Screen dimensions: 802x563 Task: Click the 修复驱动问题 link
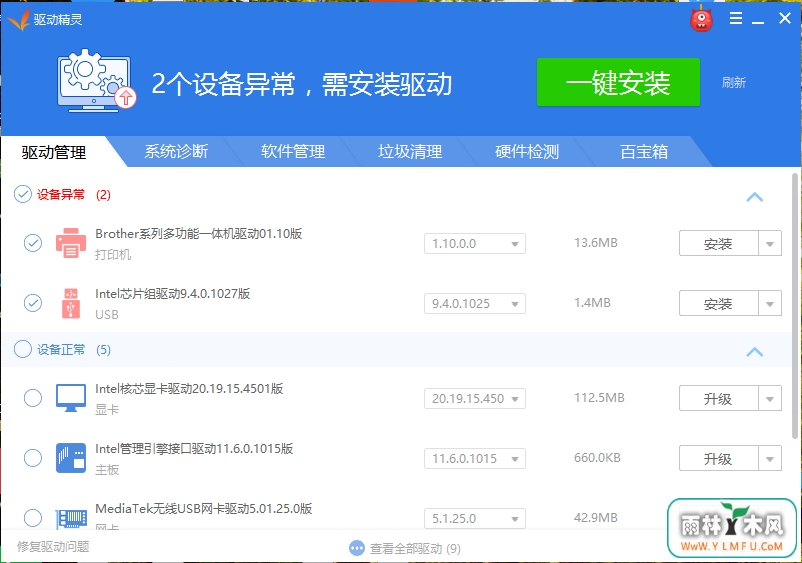[x=53, y=547]
